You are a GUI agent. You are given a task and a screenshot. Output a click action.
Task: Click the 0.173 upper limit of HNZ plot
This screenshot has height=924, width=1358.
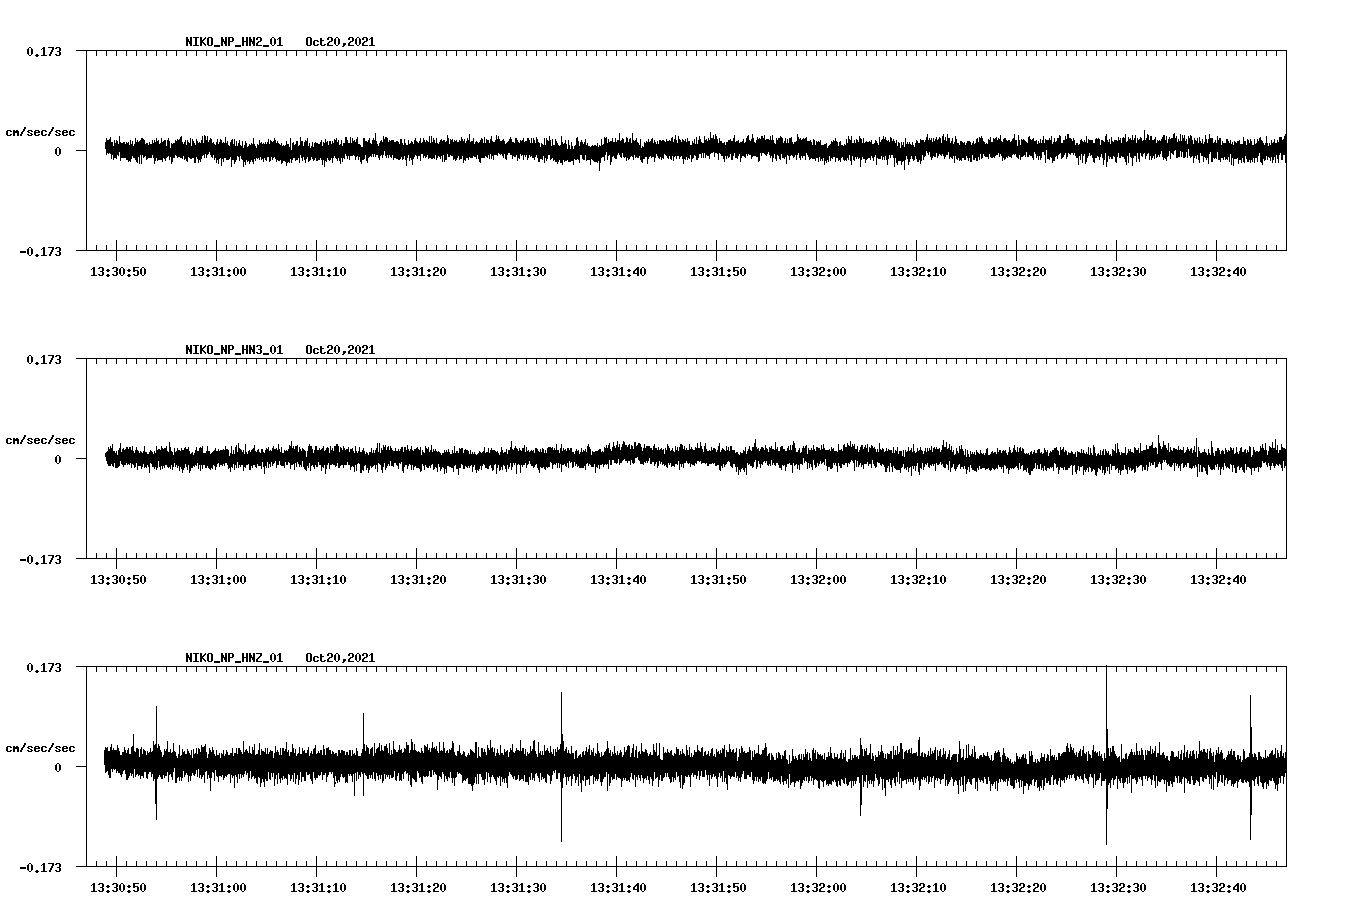pyautogui.click(x=44, y=667)
